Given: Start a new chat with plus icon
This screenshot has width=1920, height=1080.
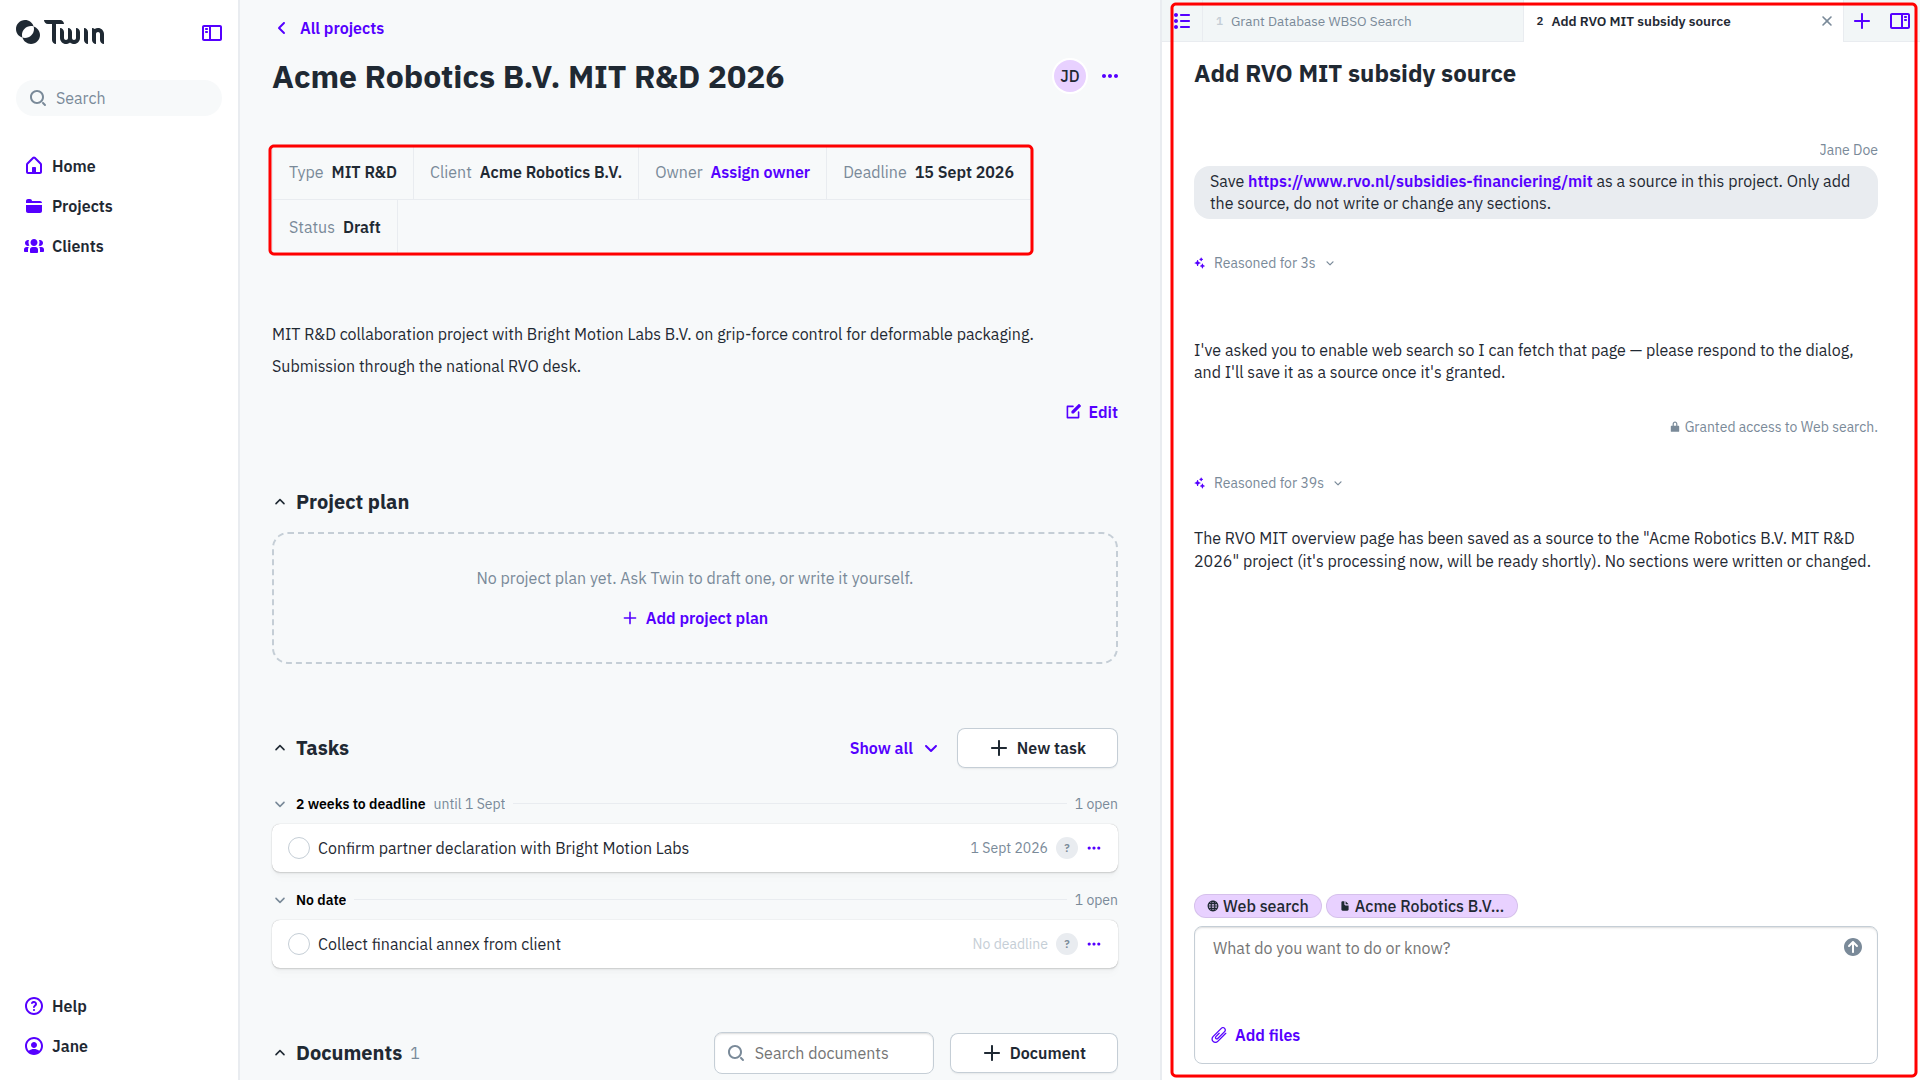Looking at the screenshot, I should [1862, 21].
